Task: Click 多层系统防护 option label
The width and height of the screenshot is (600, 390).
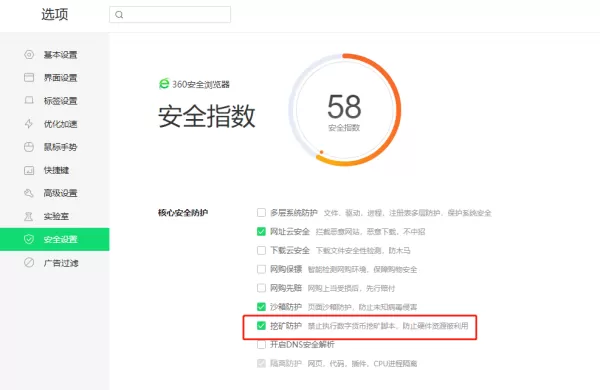Action: [294, 212]
